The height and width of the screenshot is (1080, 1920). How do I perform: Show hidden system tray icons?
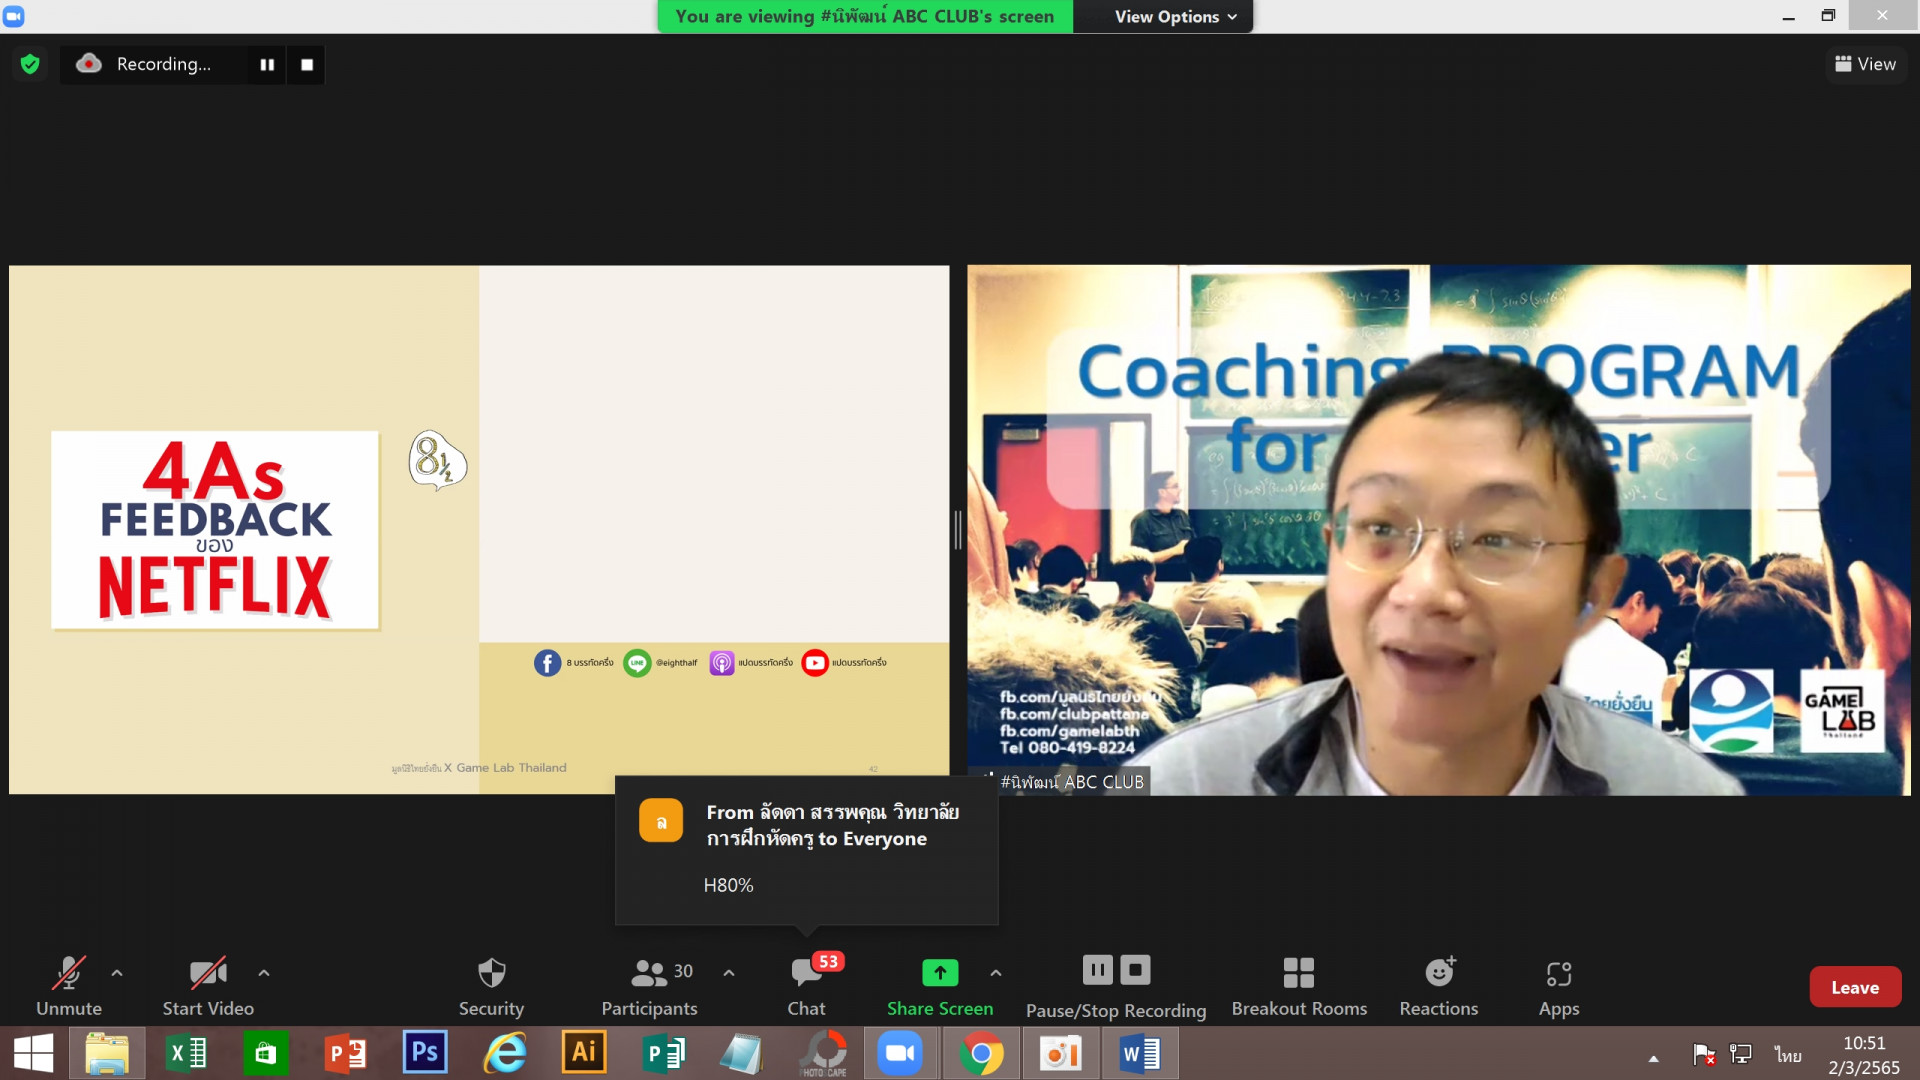click(1654, 1058)
